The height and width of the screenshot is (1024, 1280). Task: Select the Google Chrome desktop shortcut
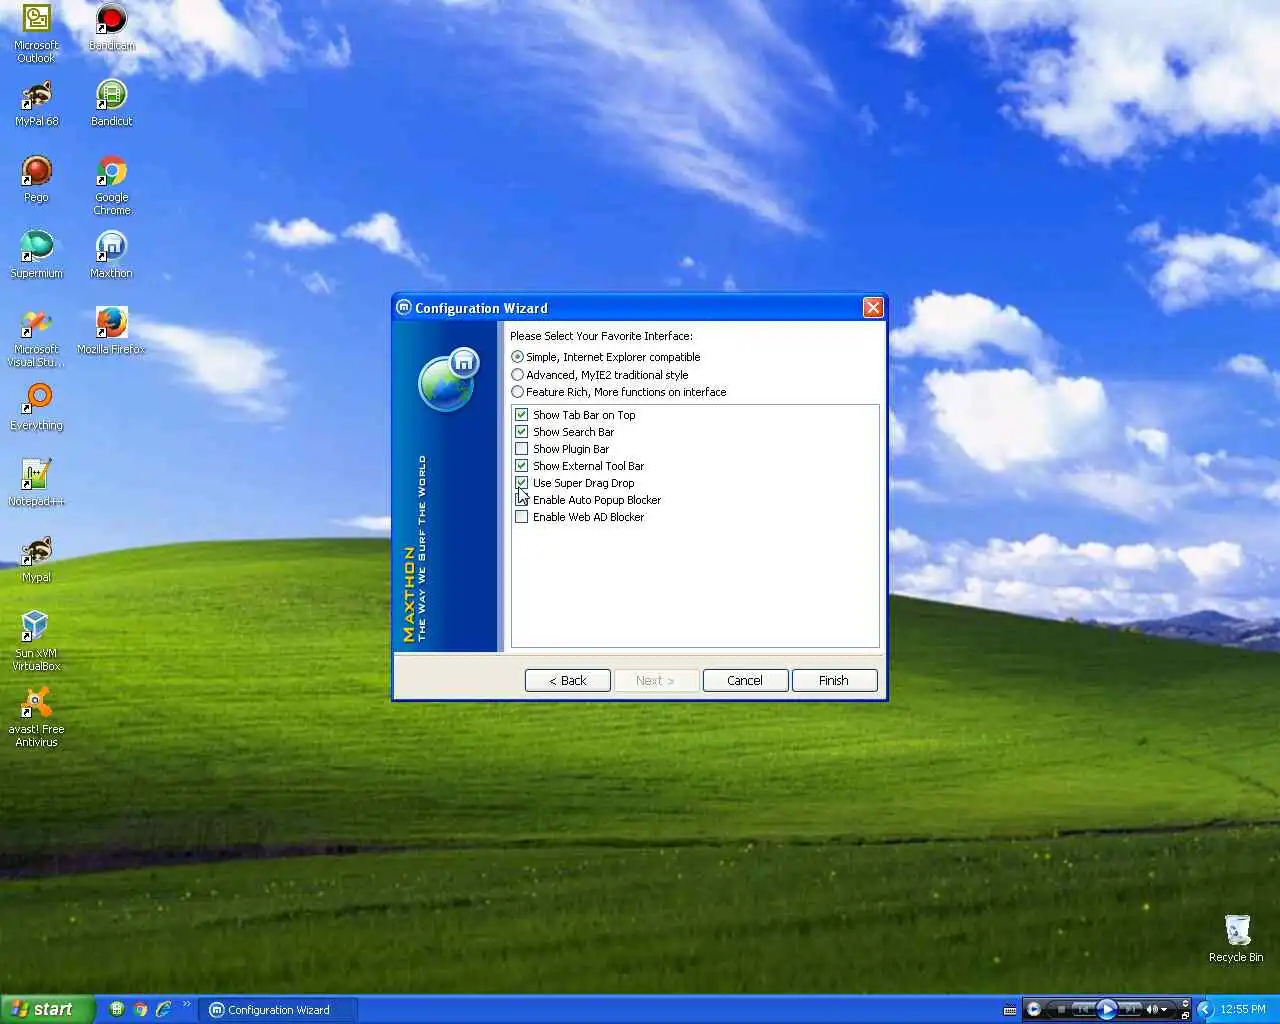click(111, 185)
